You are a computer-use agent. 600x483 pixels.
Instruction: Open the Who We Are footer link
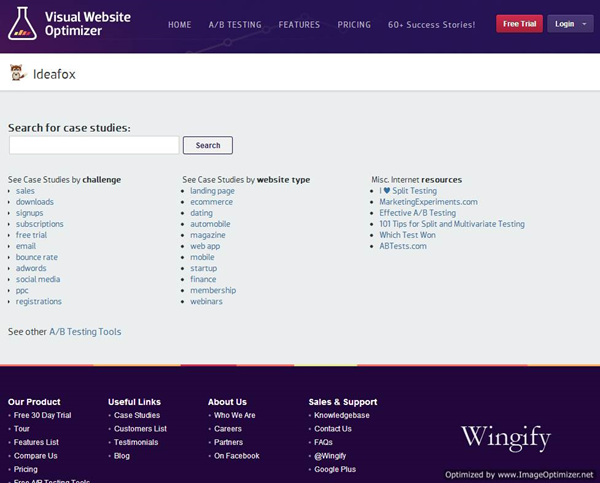(x=235, y=415)
